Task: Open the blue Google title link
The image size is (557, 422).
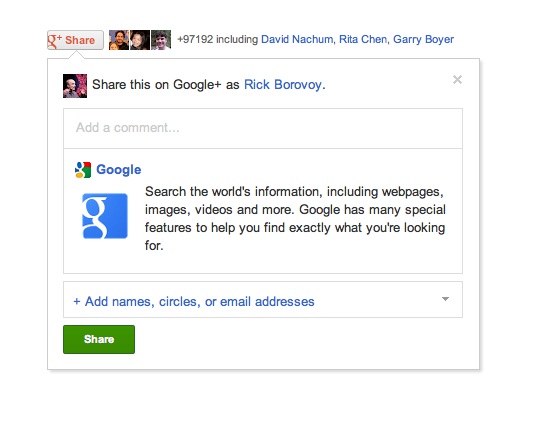Action: (x=119, y=170)
